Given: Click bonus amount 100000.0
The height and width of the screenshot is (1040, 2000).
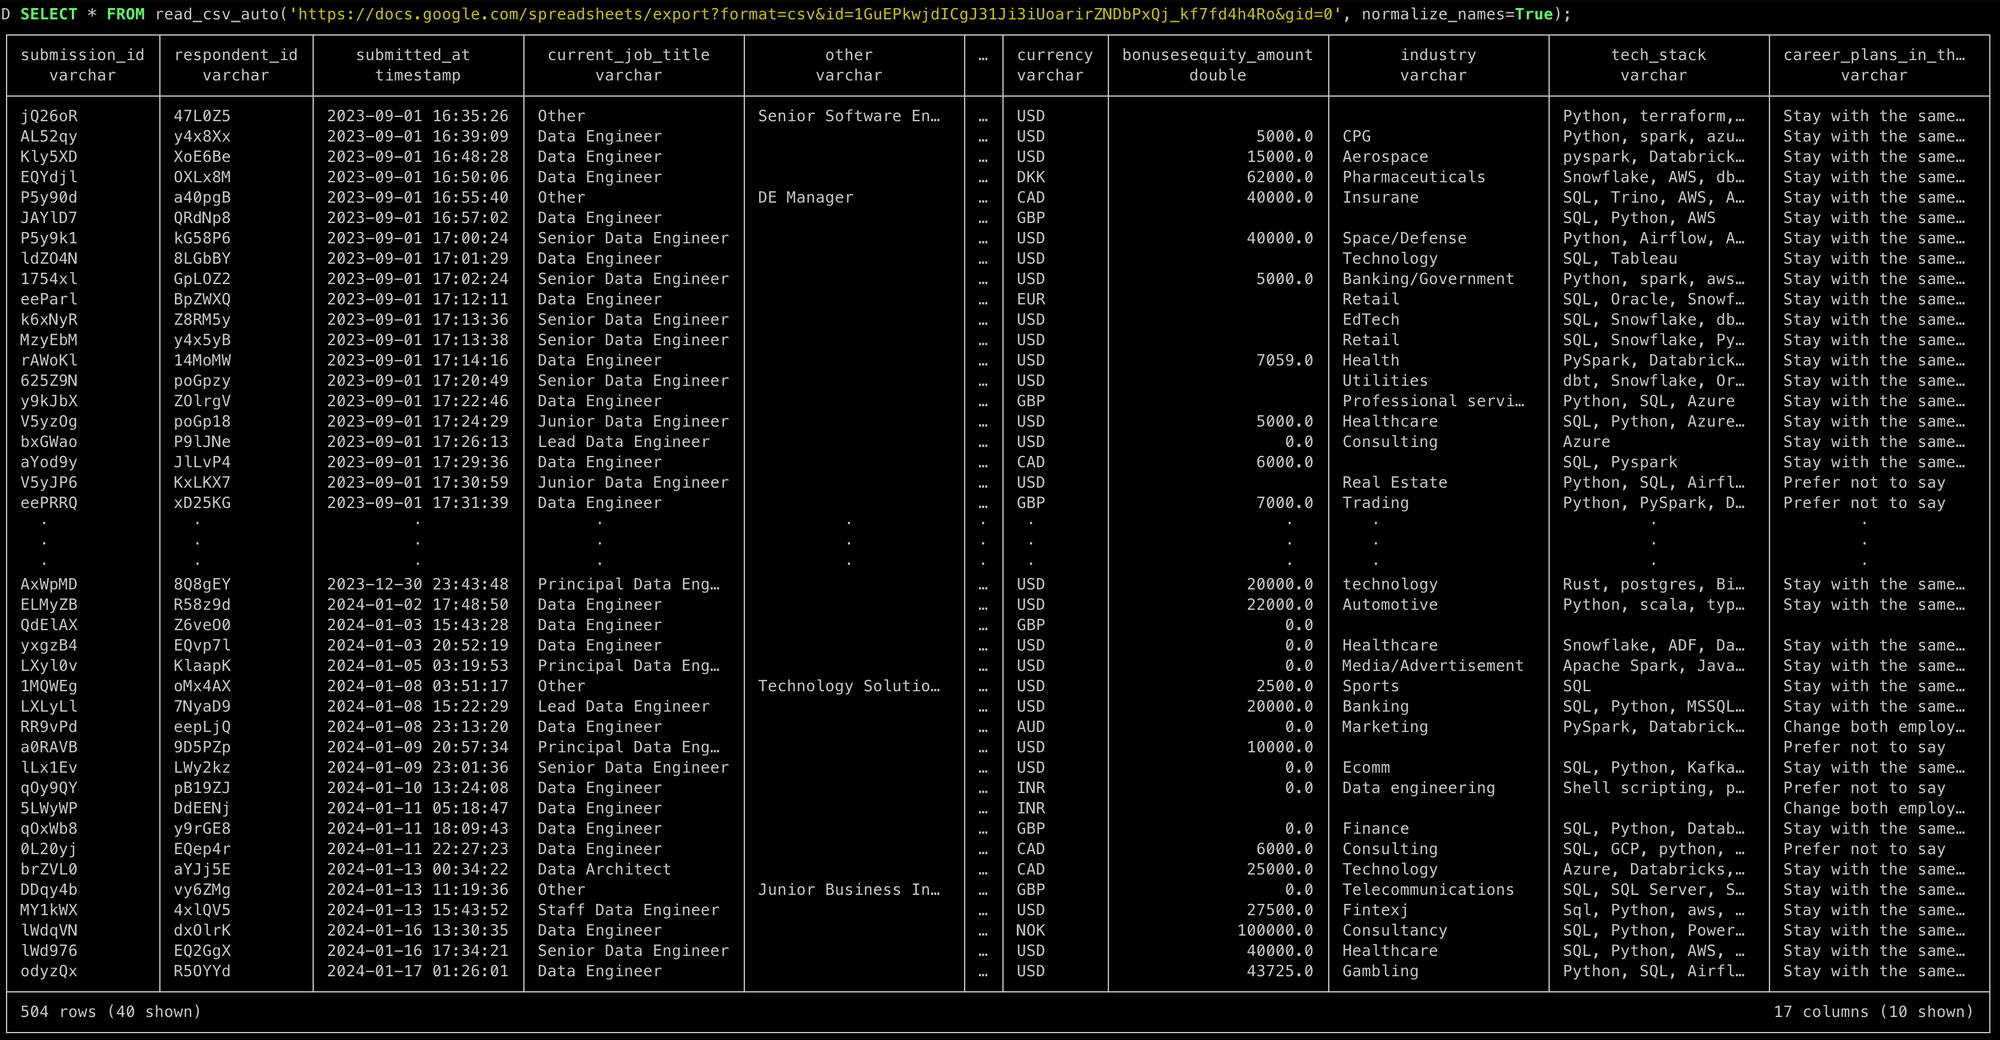Looking at the screenshot, I should click(1275, 930).
